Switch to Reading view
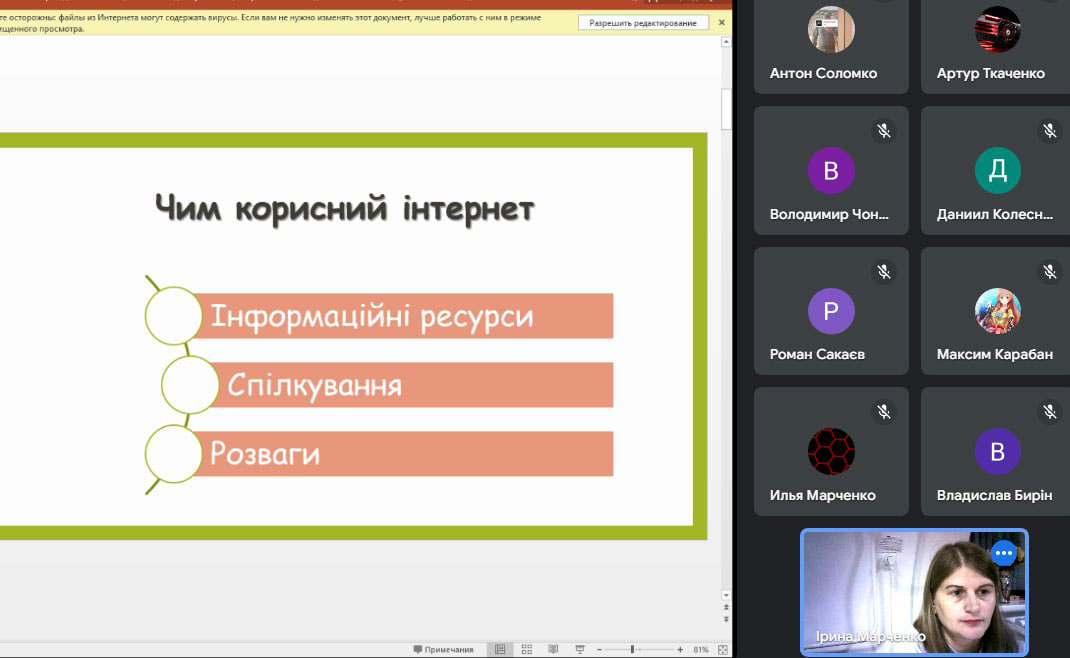This screenshot has width=1070, height=658. pos(553,649)
